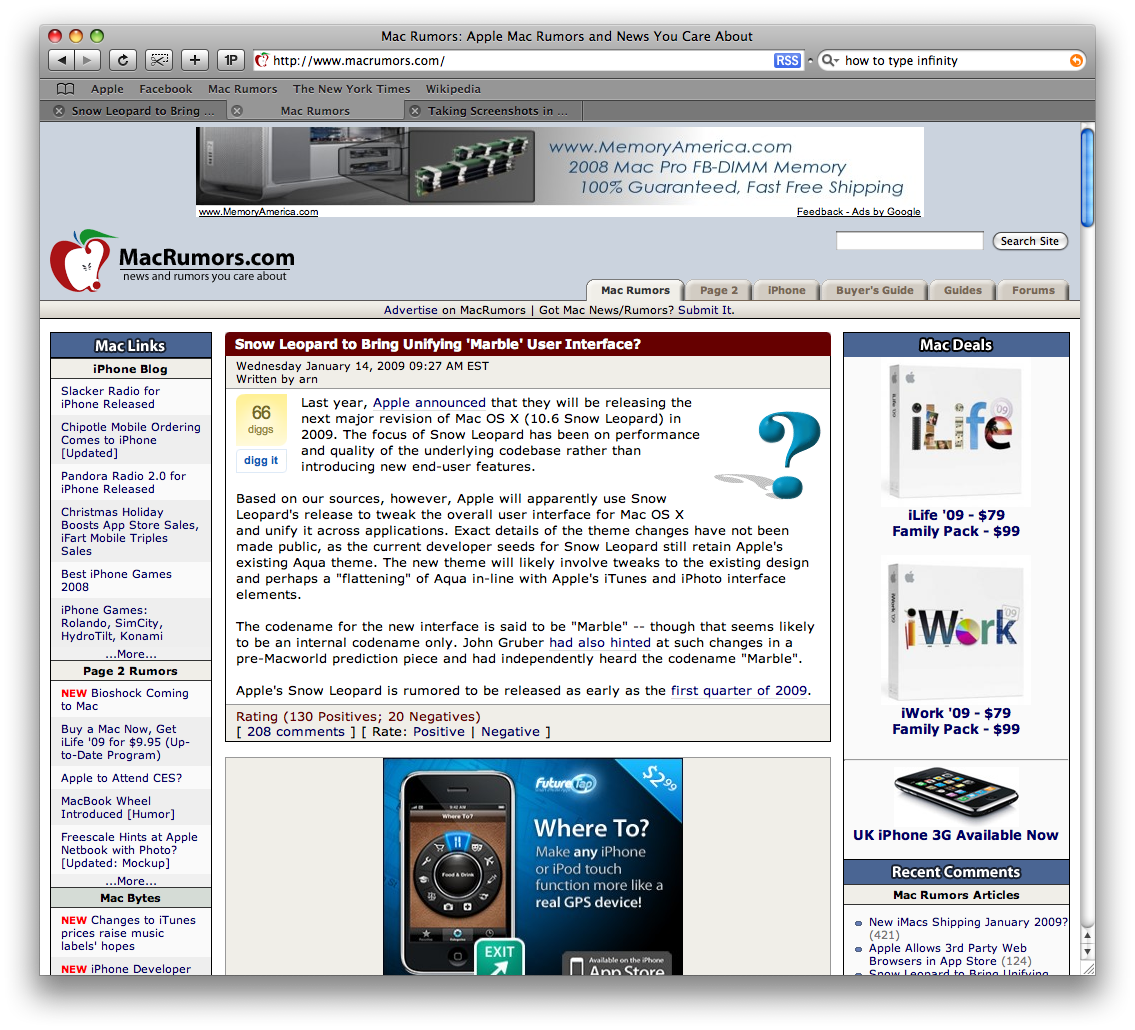Open the Apple announced link
Screen dimensions: 1135x1030
point(429,402)
